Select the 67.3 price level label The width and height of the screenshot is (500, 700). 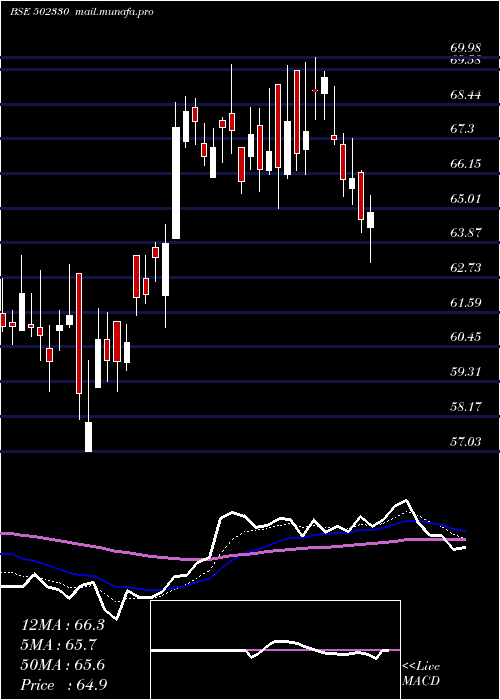462,129
